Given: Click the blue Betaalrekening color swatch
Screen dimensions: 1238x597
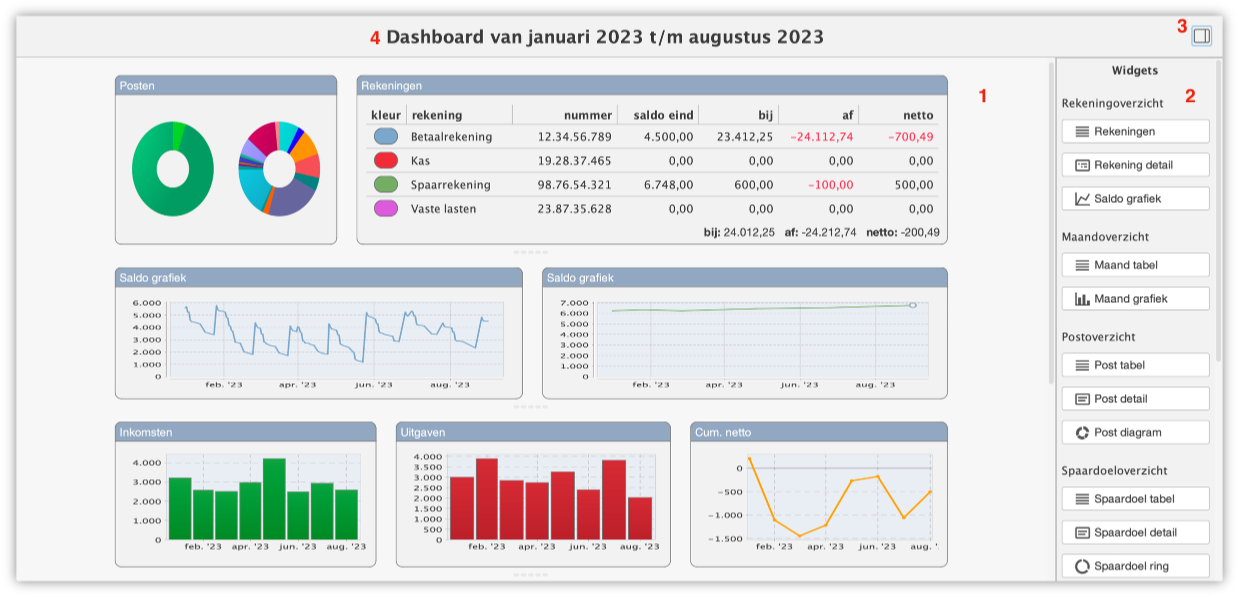Looking at the screenshot, I should (x=385, y=136).
